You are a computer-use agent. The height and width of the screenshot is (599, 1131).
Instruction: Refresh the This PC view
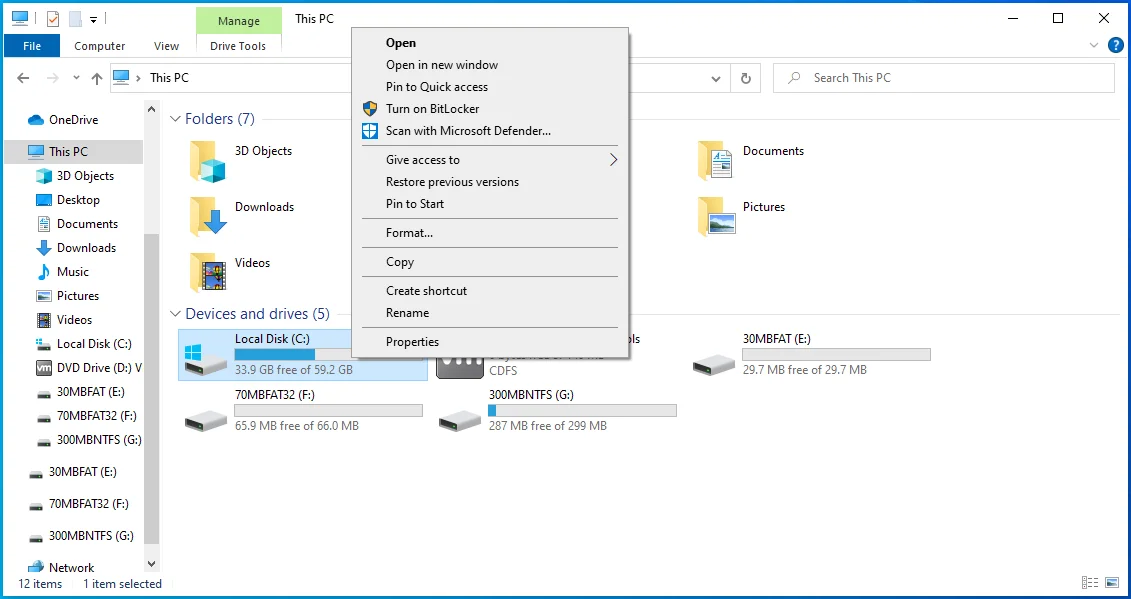[x=746, y=78]
